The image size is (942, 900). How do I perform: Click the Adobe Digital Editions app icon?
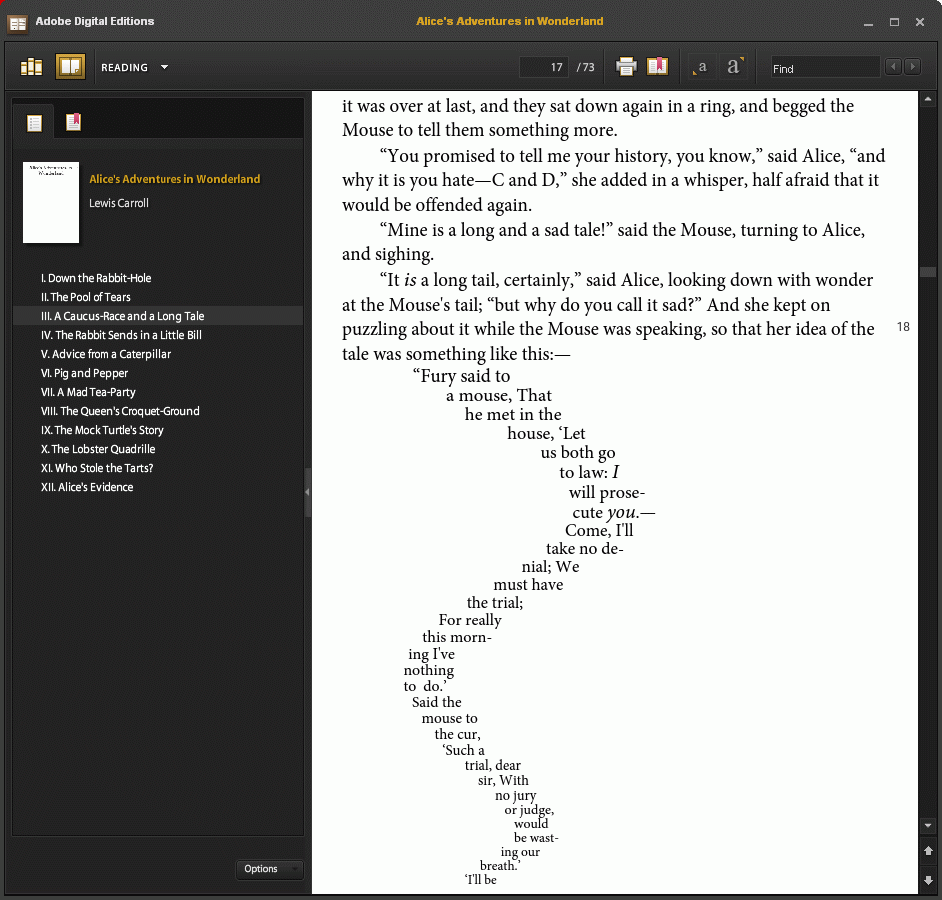tap(17, 23)
